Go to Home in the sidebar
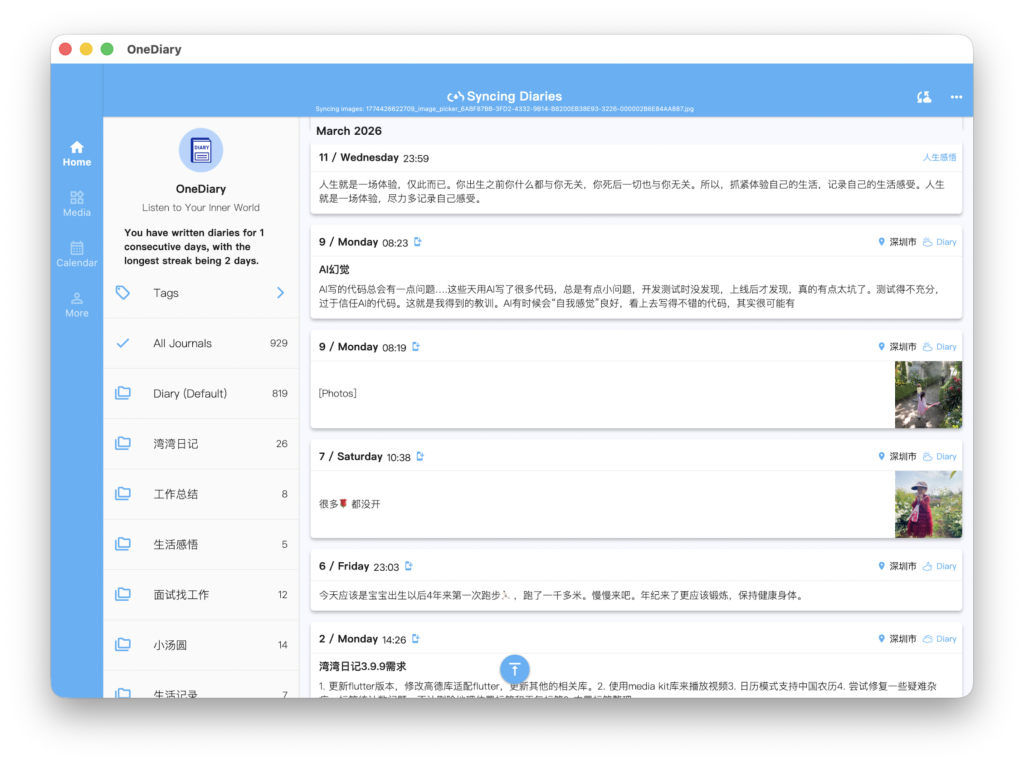The height and width of the screenshot is (765, 1024). [77, 153]
